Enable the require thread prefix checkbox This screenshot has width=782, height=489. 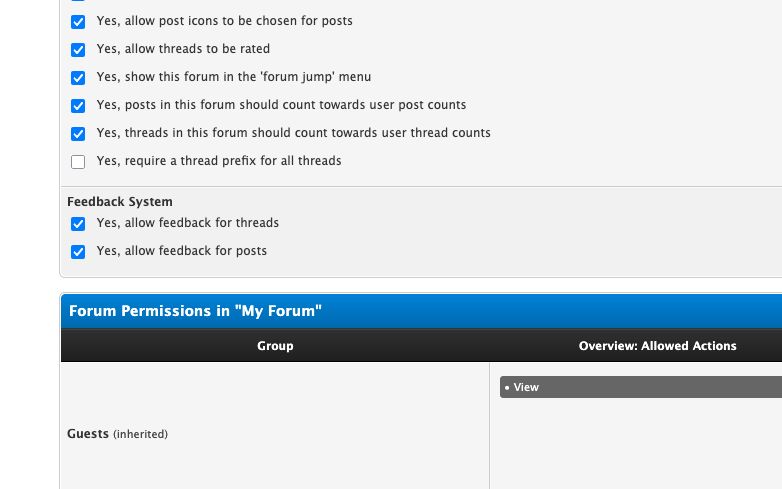coord(78,162)
